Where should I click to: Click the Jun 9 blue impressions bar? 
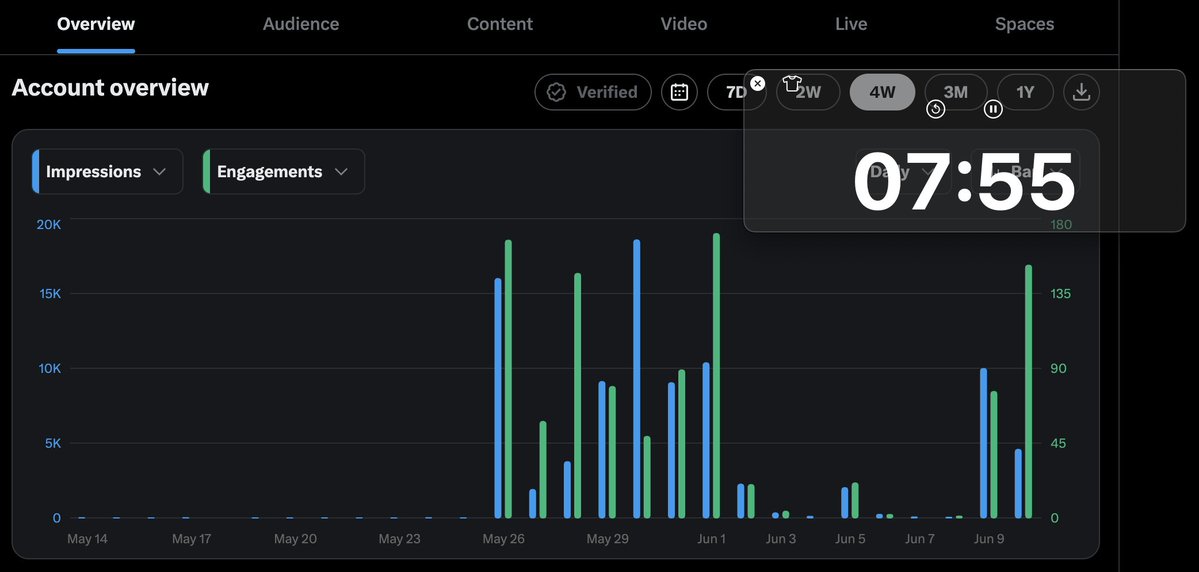click(983, 443)
